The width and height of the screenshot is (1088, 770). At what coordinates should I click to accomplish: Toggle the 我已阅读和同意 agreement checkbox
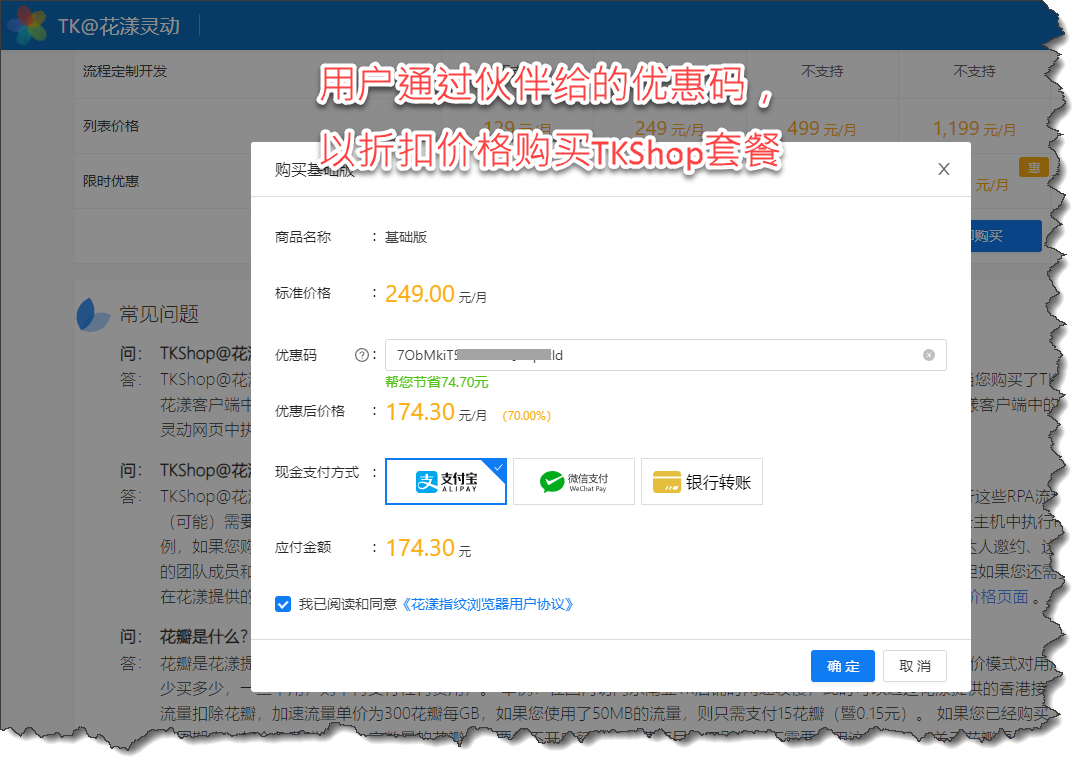click(283, 604)
